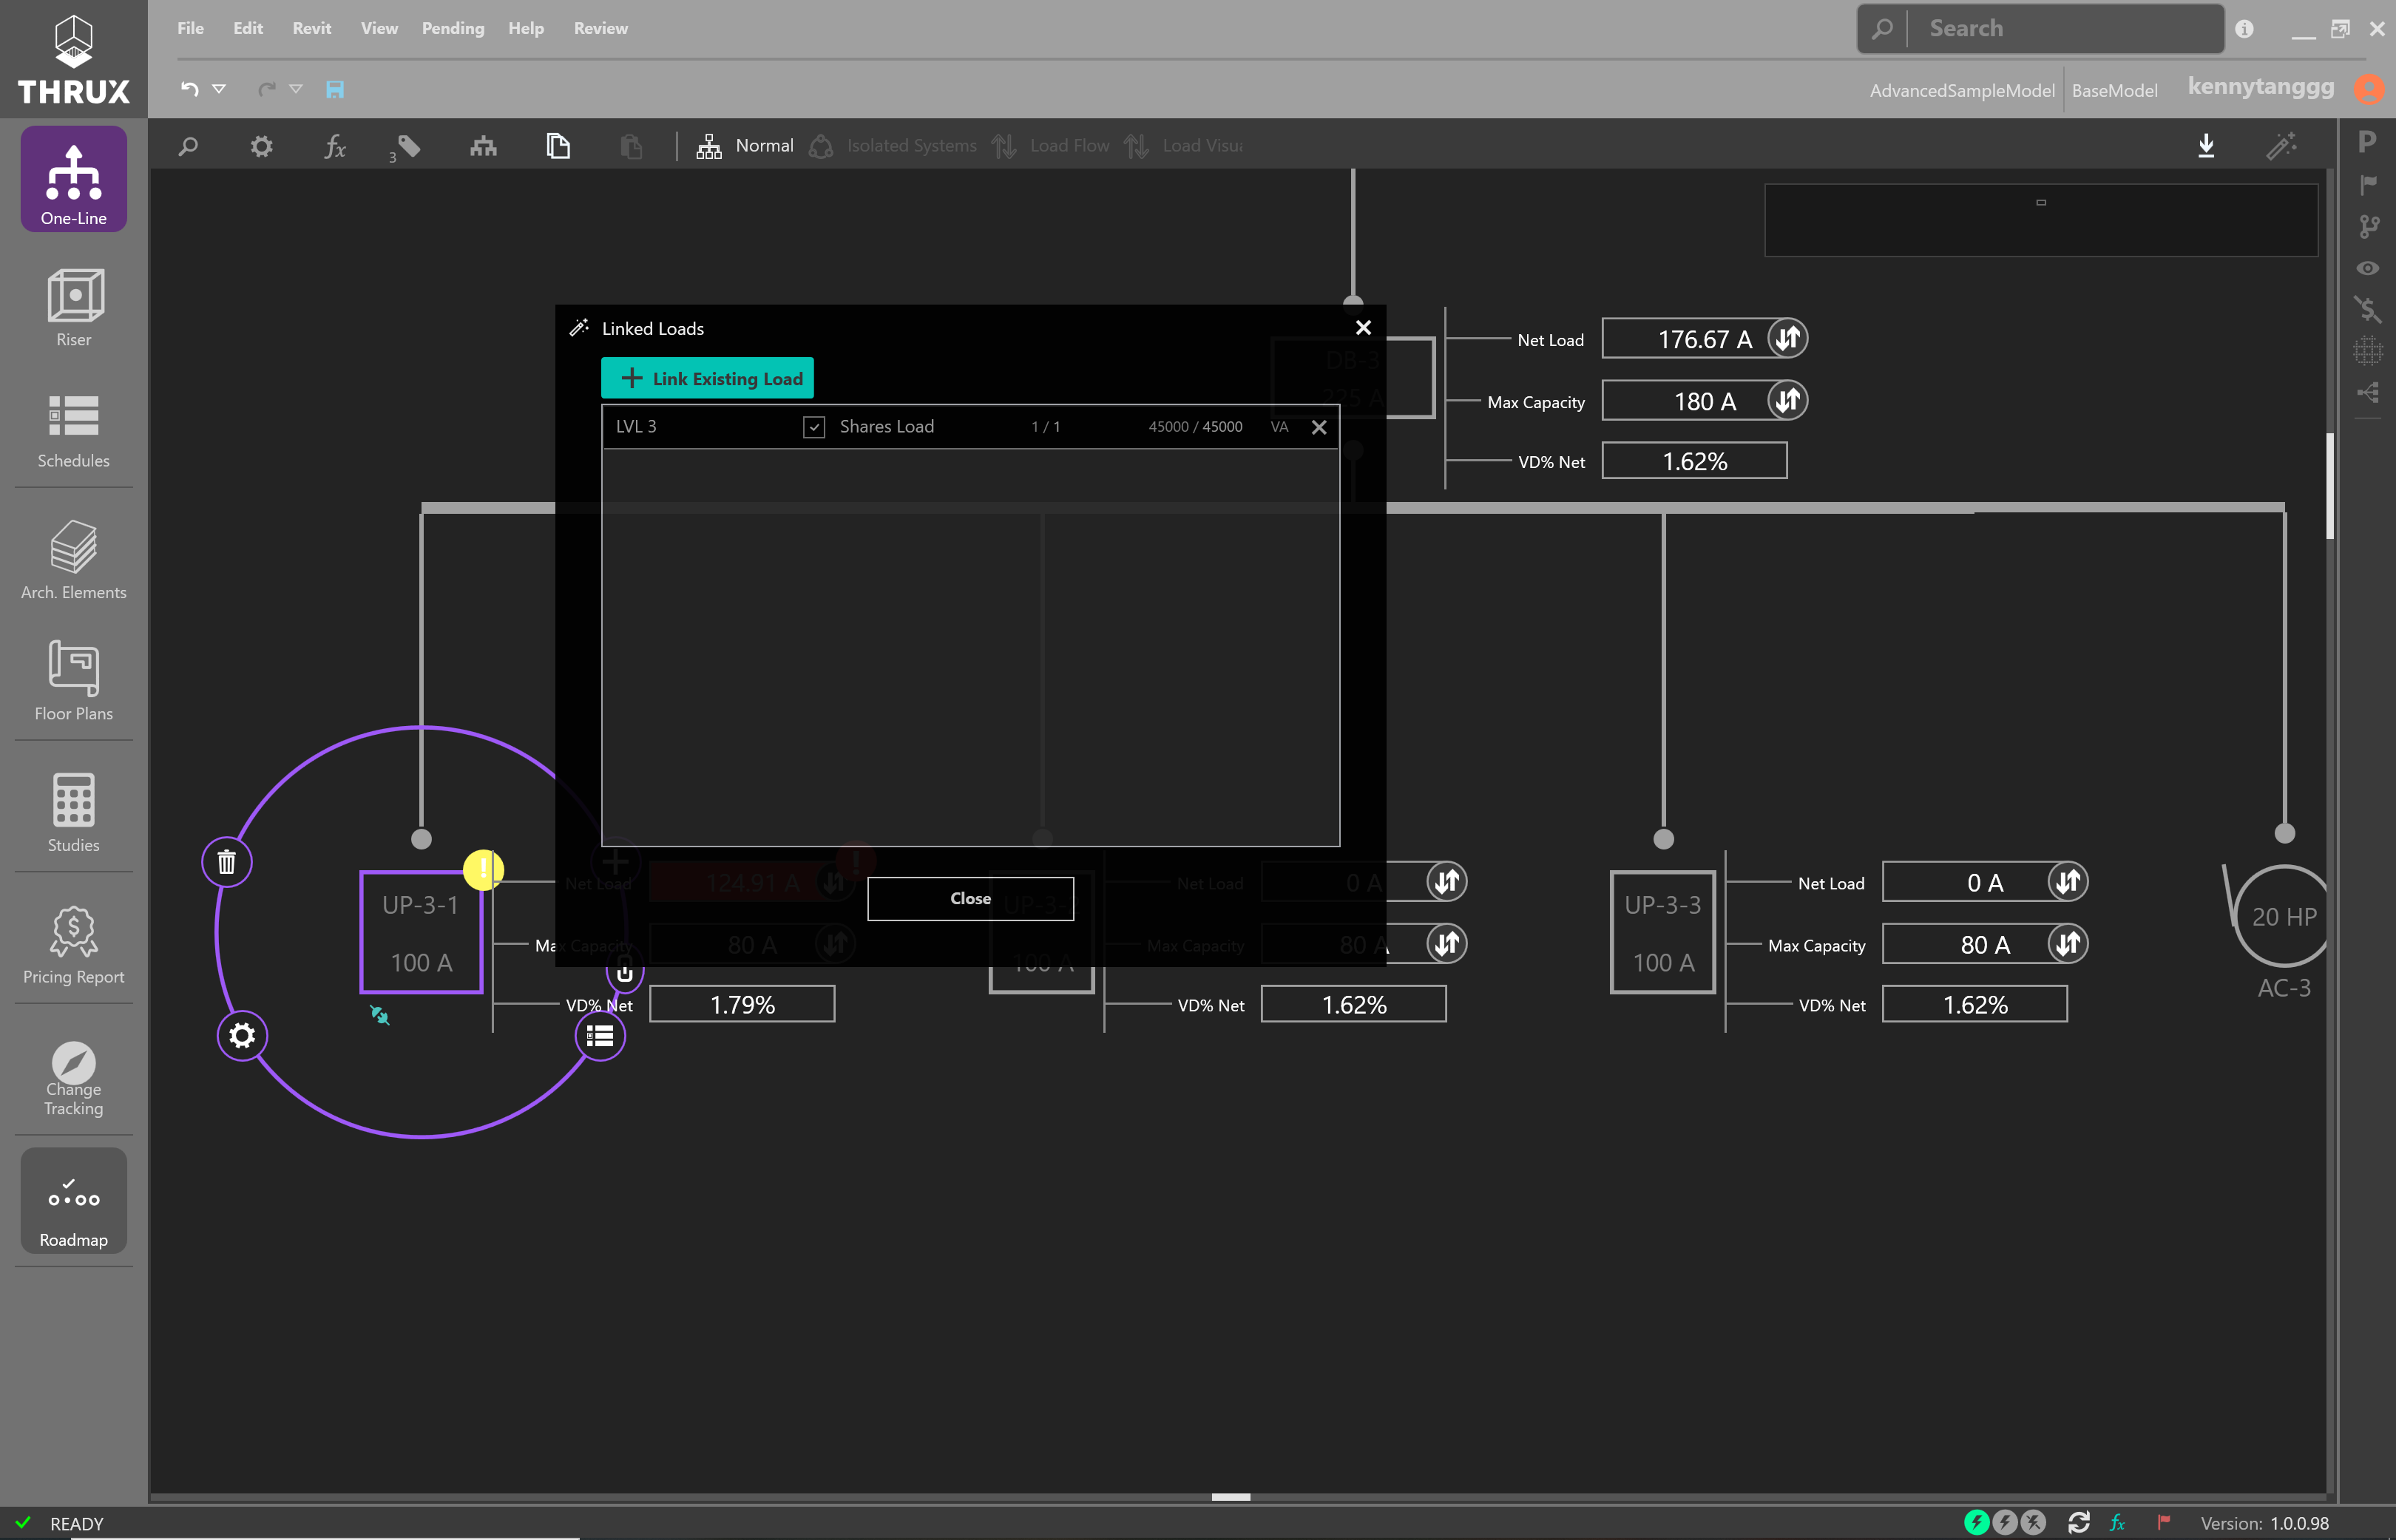The image size is (2396, 1540).
Task: Open the Floor Plans view
Action: point(73,681)
